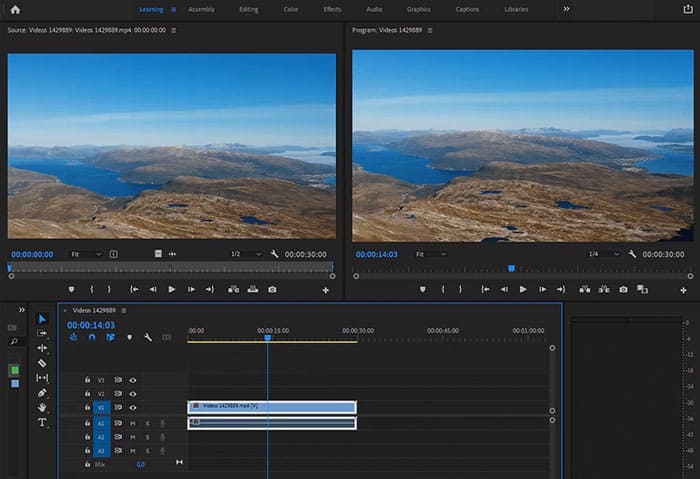Select the Selection tool arrow
Screen dimensions: 700x479
[x=42, y=319]
